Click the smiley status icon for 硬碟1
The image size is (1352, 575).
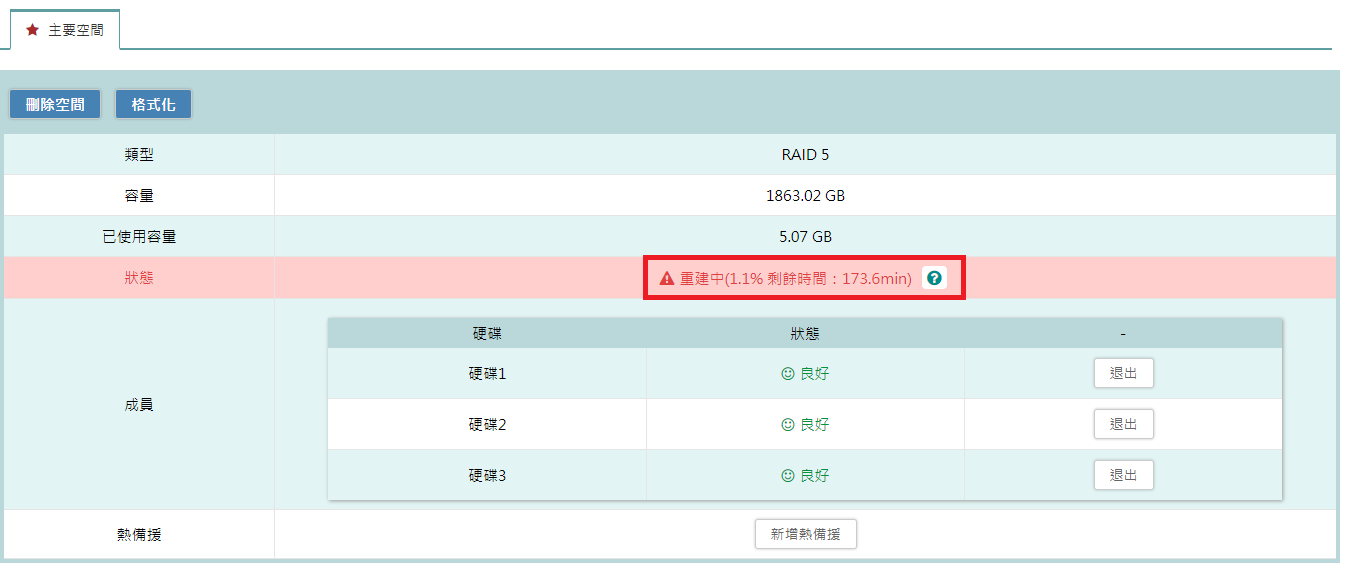788,374
